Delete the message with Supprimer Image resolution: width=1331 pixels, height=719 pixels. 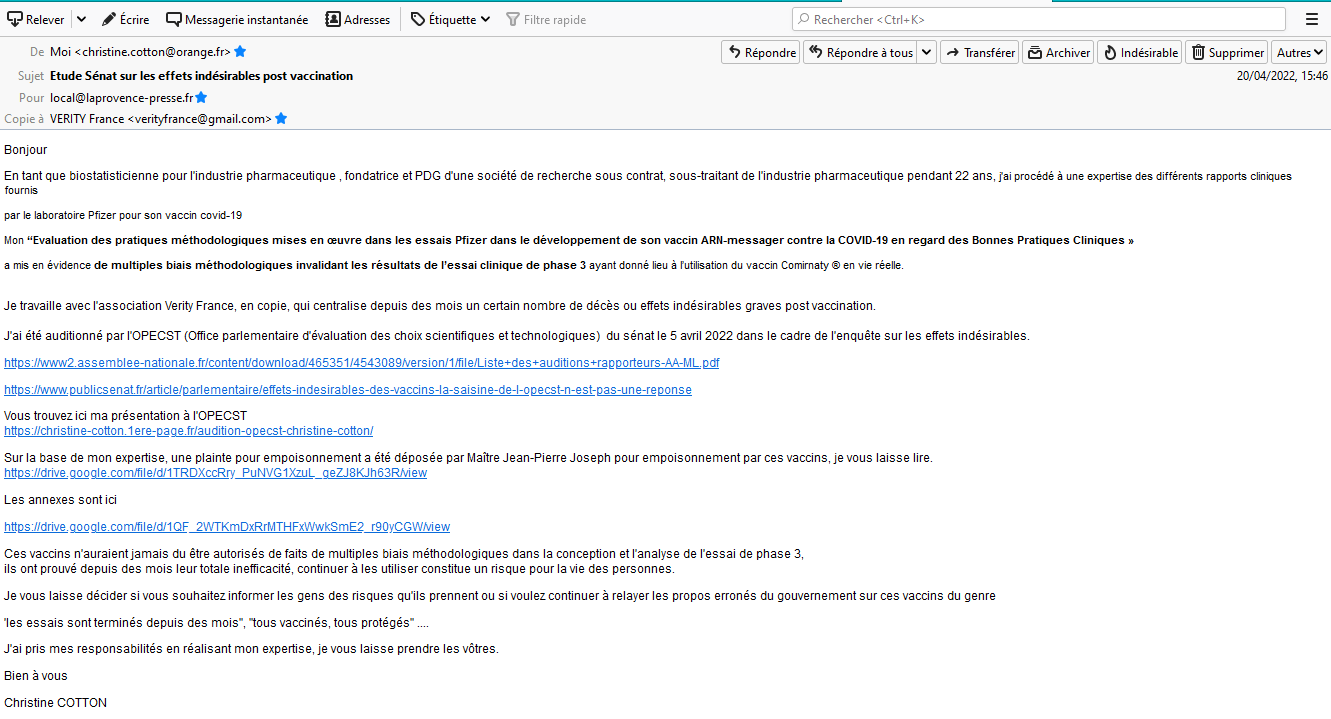coord(1226,53)
